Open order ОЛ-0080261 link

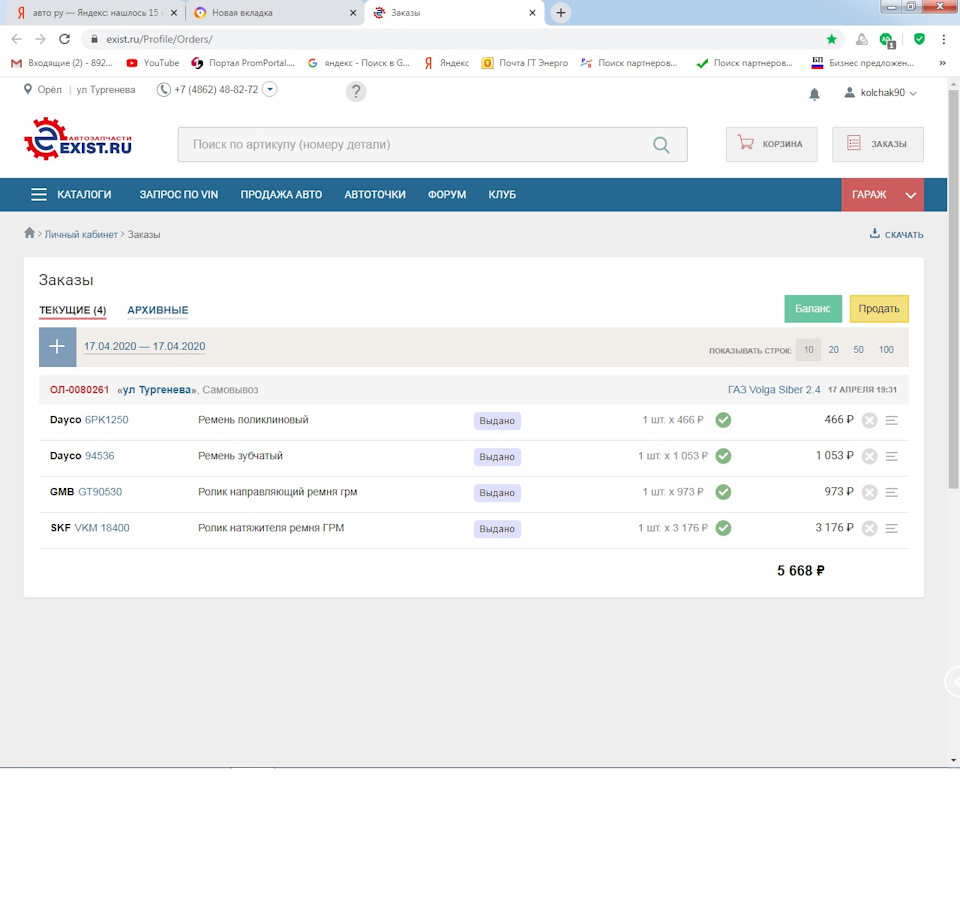click(80, 390)
